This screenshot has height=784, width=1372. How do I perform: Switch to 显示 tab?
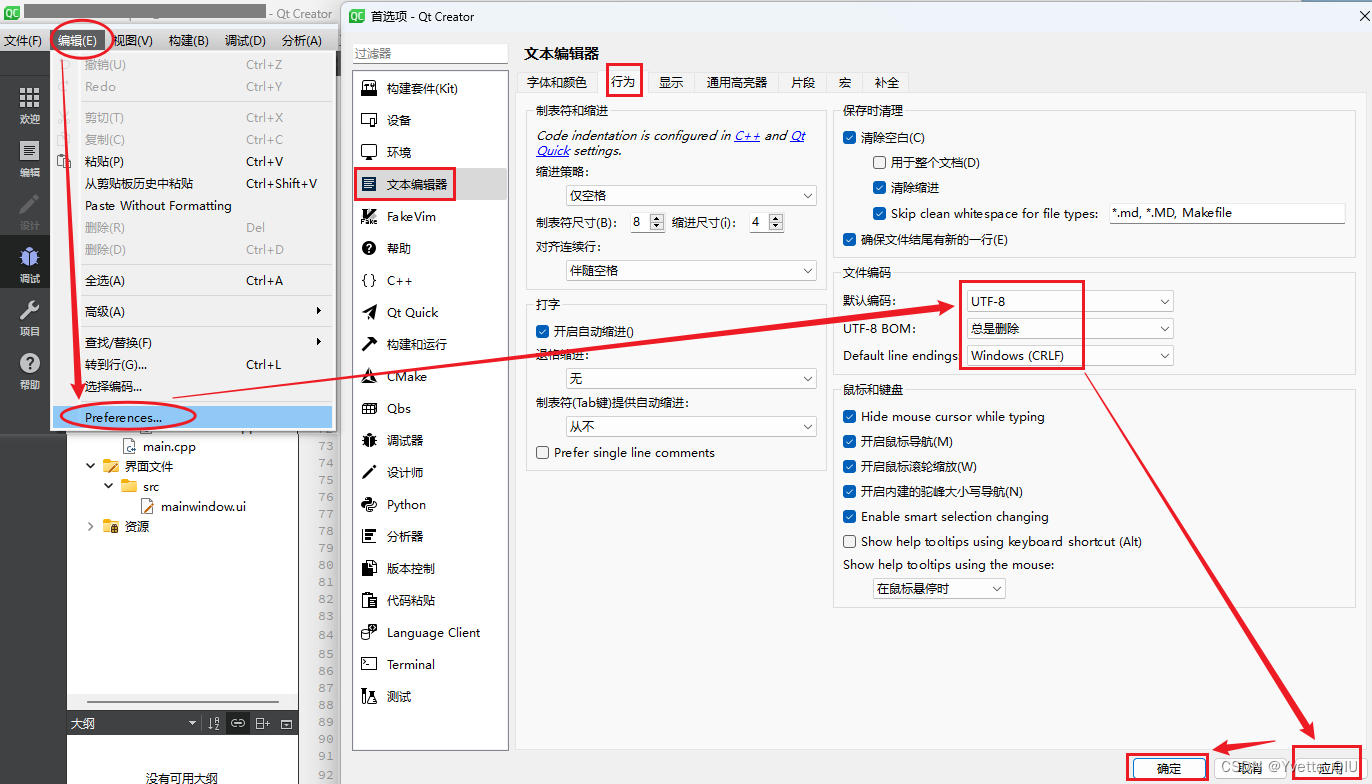coord(671,82)
